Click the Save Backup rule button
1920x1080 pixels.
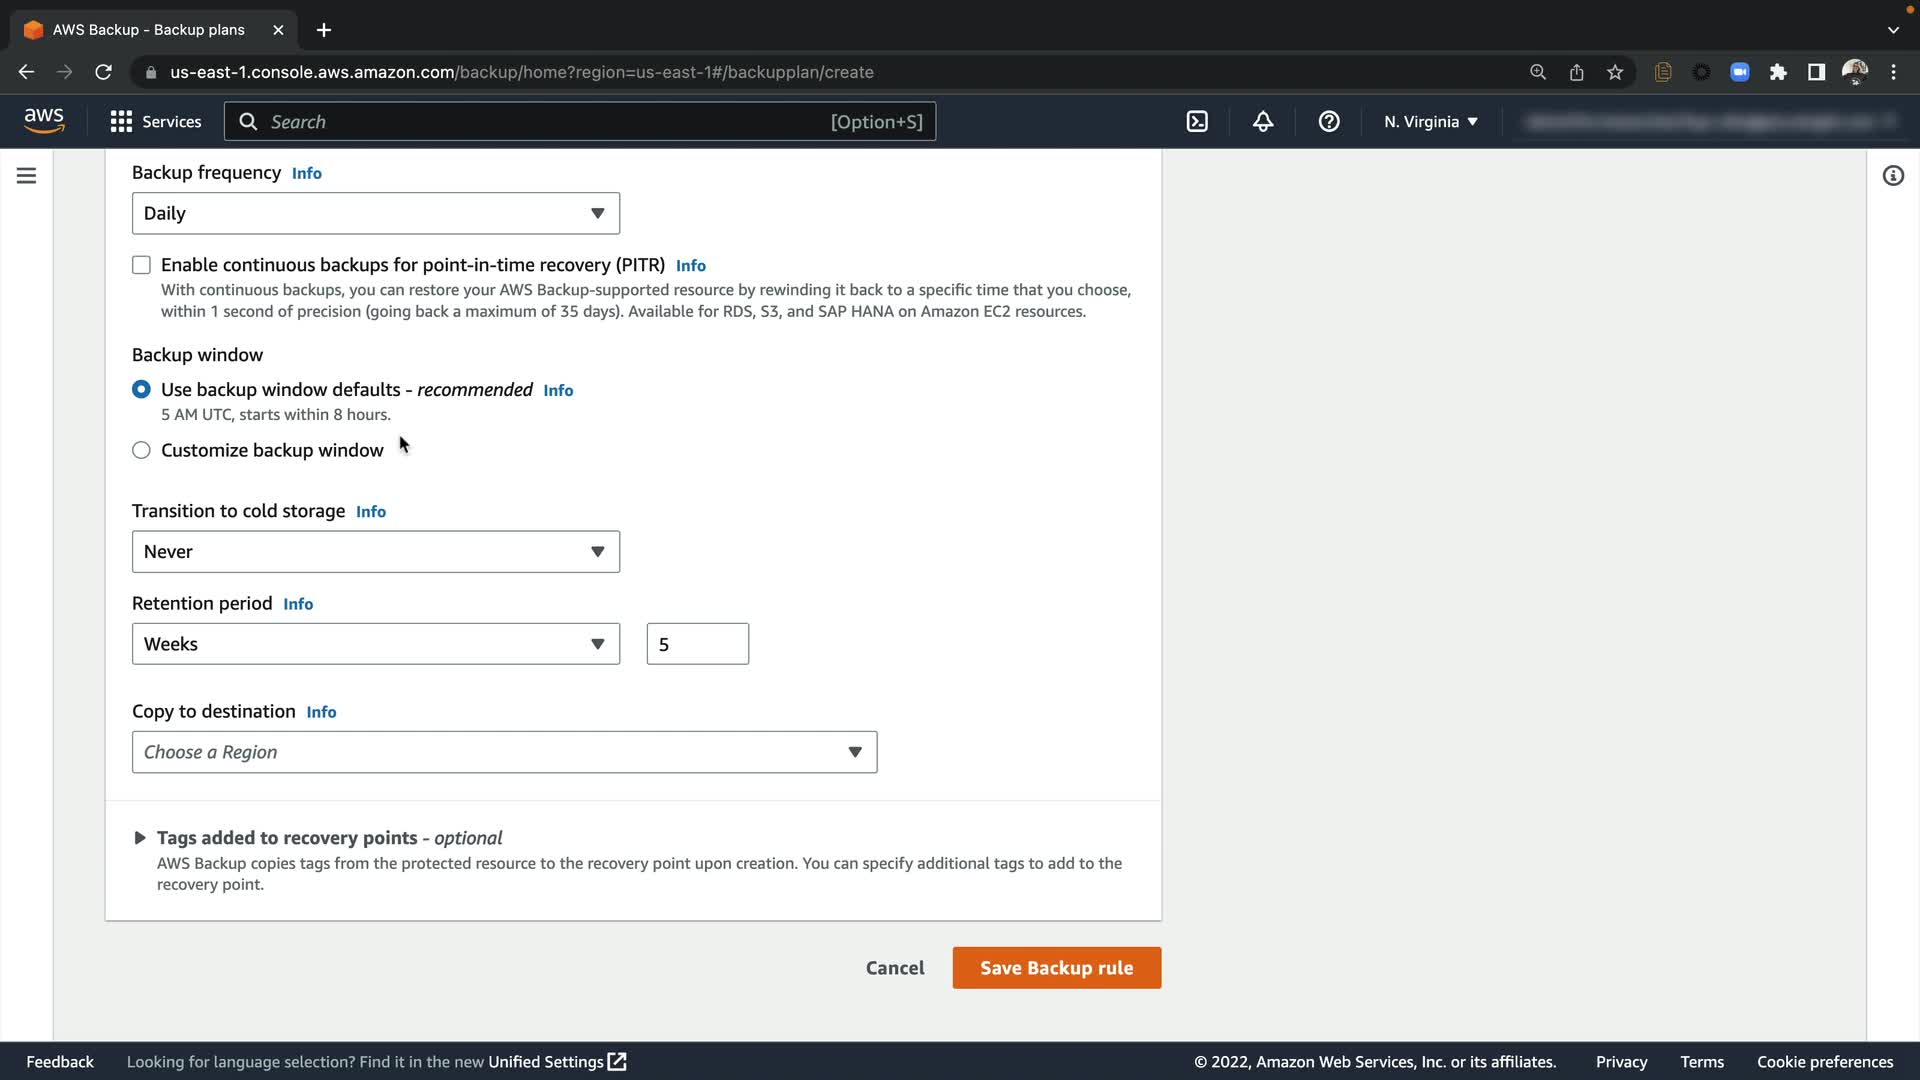point(1056,968)
